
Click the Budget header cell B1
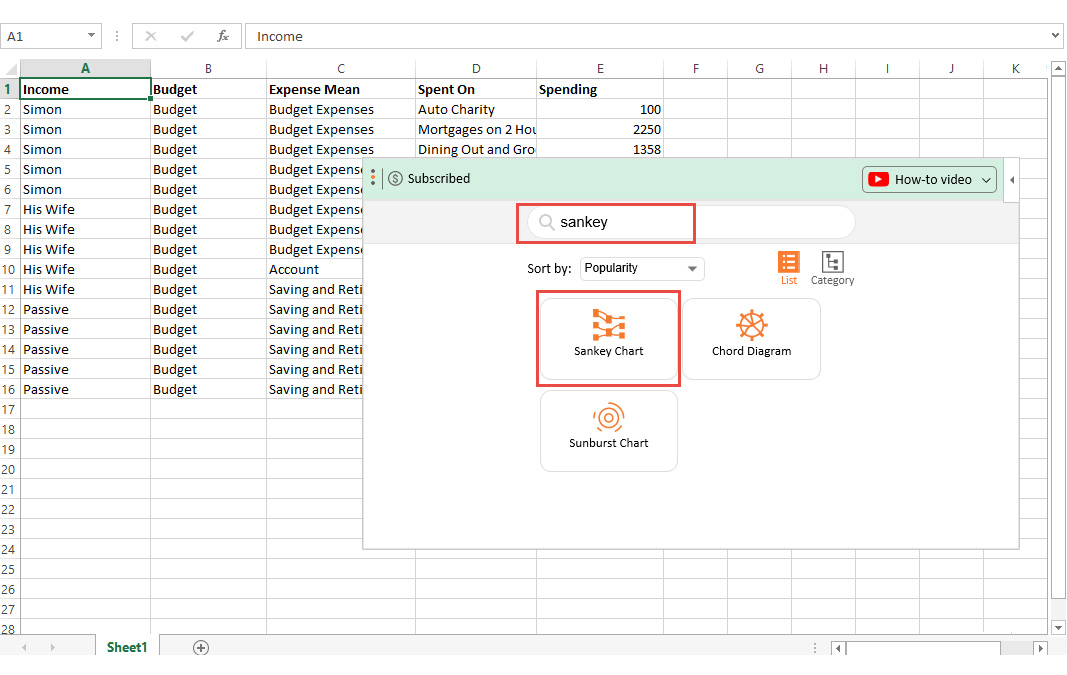(x=208, y=89)
